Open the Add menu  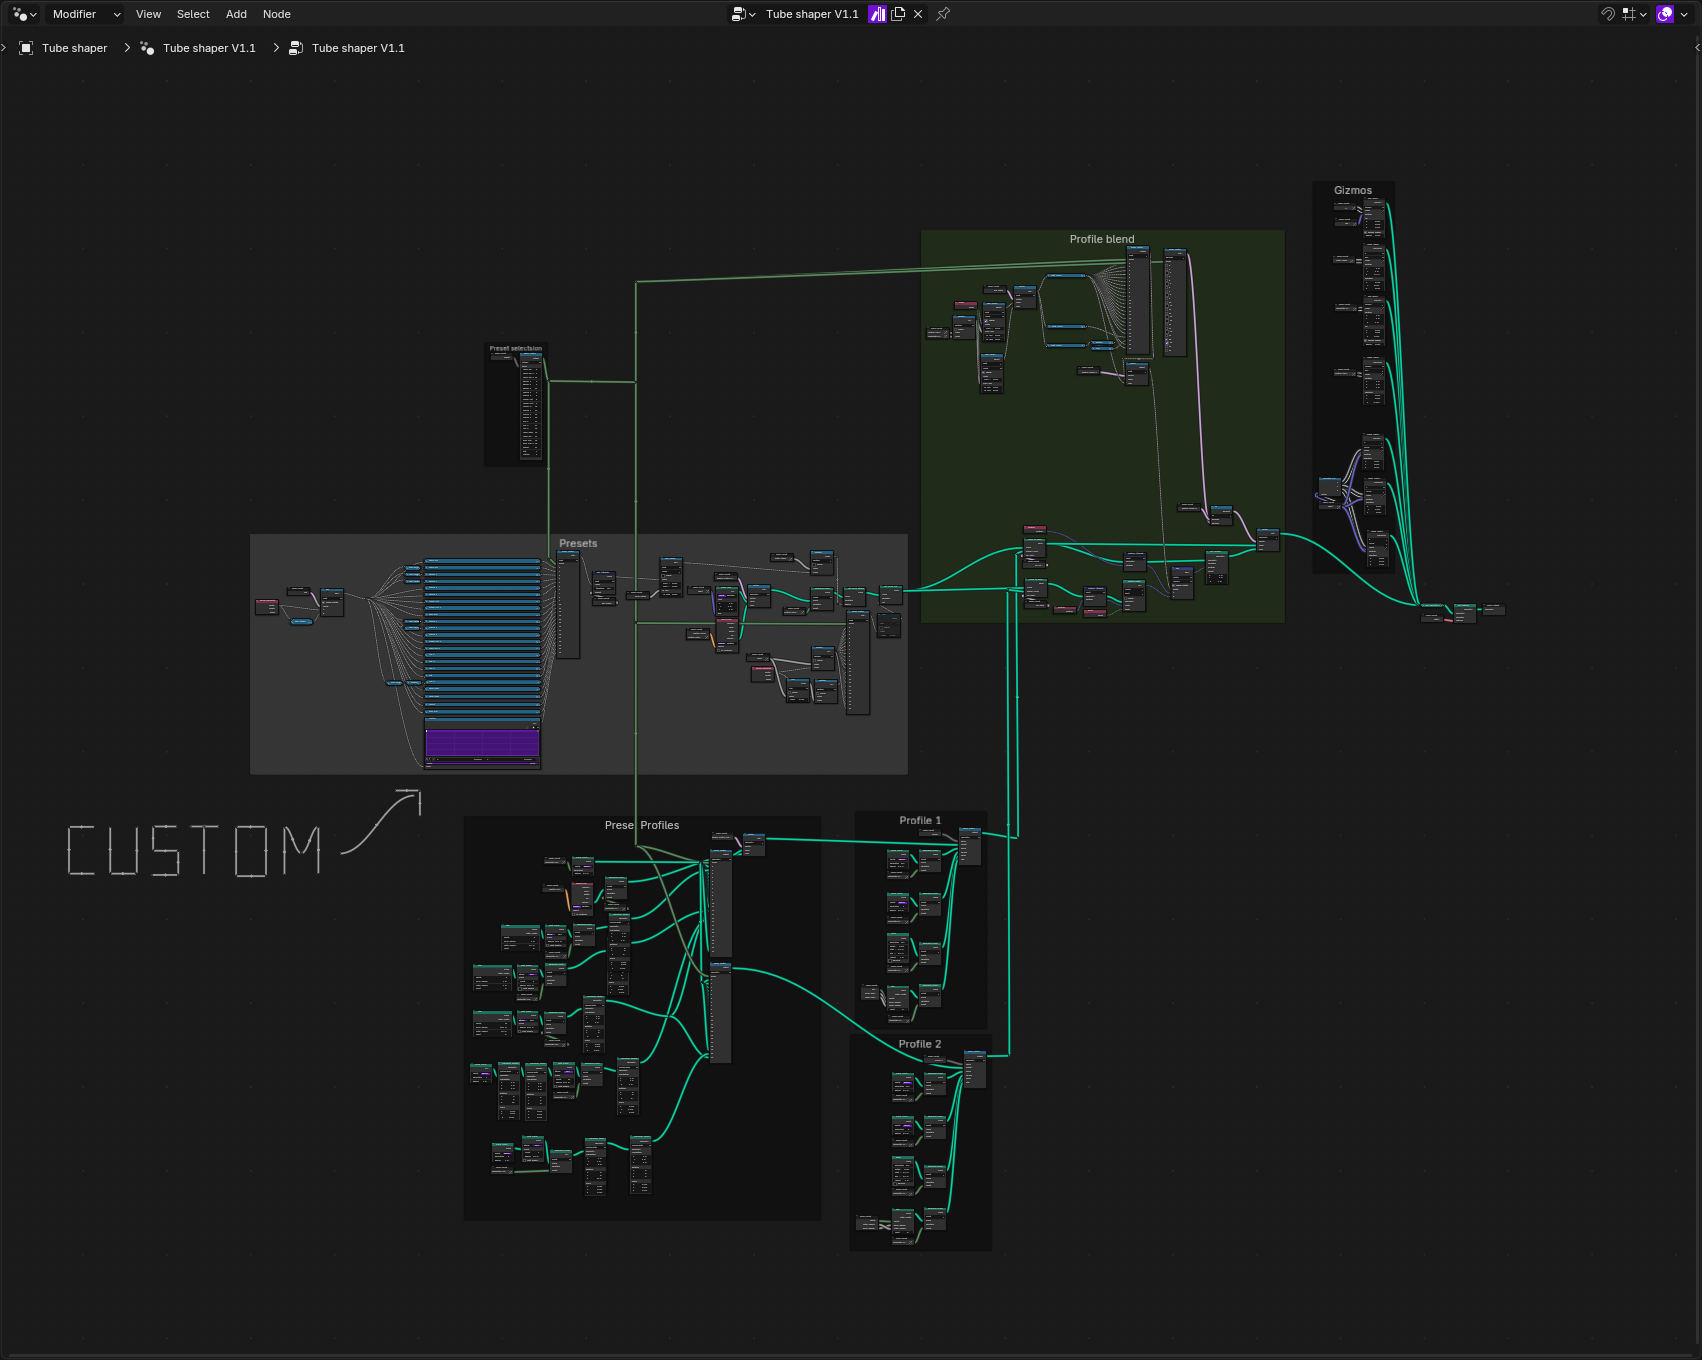[235, 14]
